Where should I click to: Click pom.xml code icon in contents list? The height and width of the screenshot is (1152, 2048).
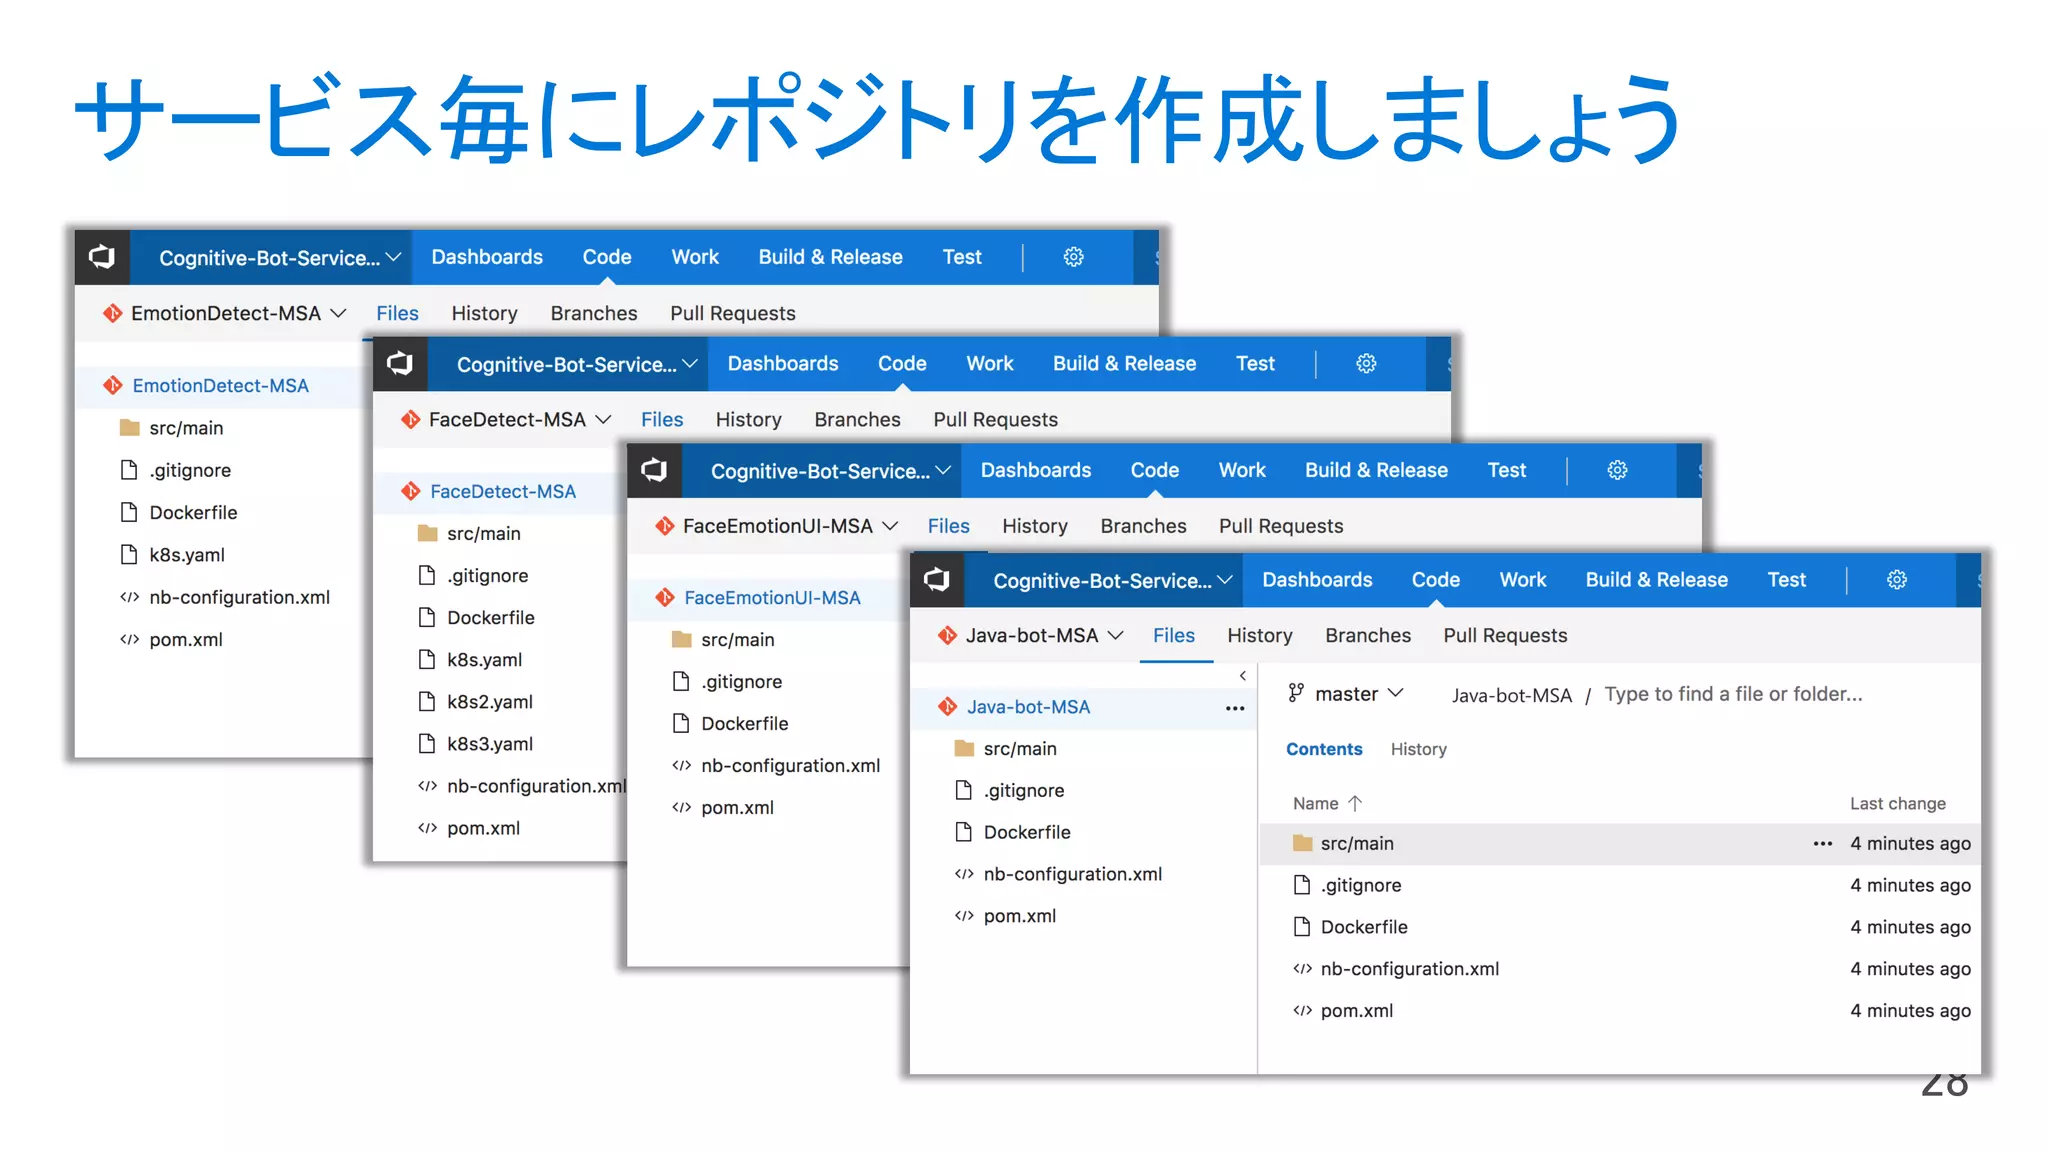1302,1011
